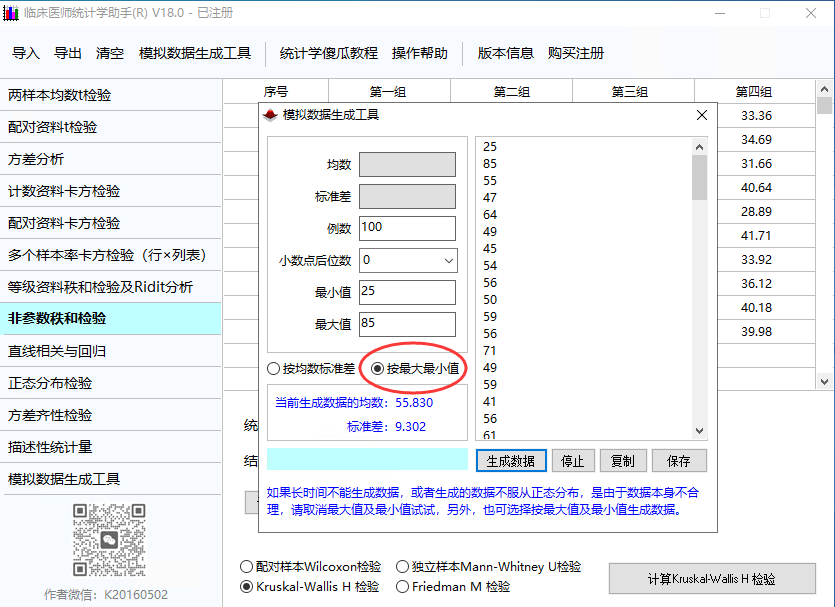The height and width of the screenshot is (607, 835).
Task: Click the value 71 in generated list
Action: (490, 351)
